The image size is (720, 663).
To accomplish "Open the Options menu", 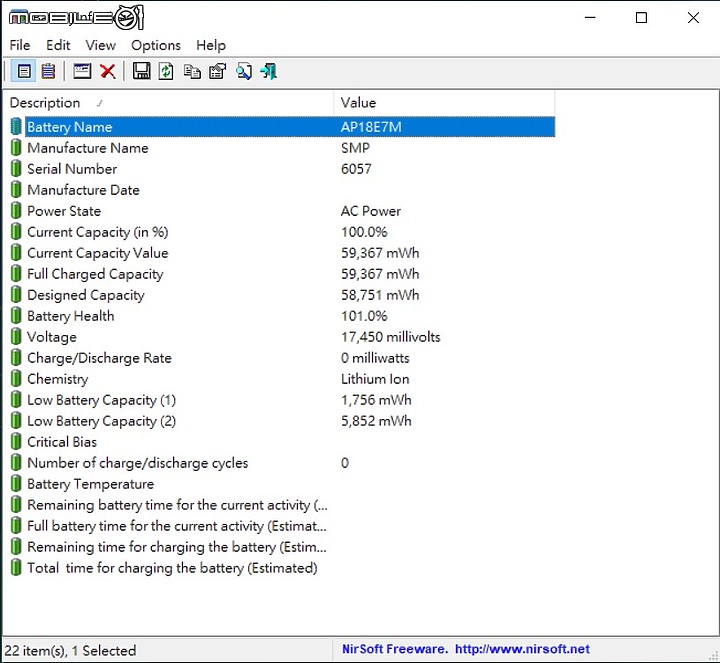I will (156, 45).
